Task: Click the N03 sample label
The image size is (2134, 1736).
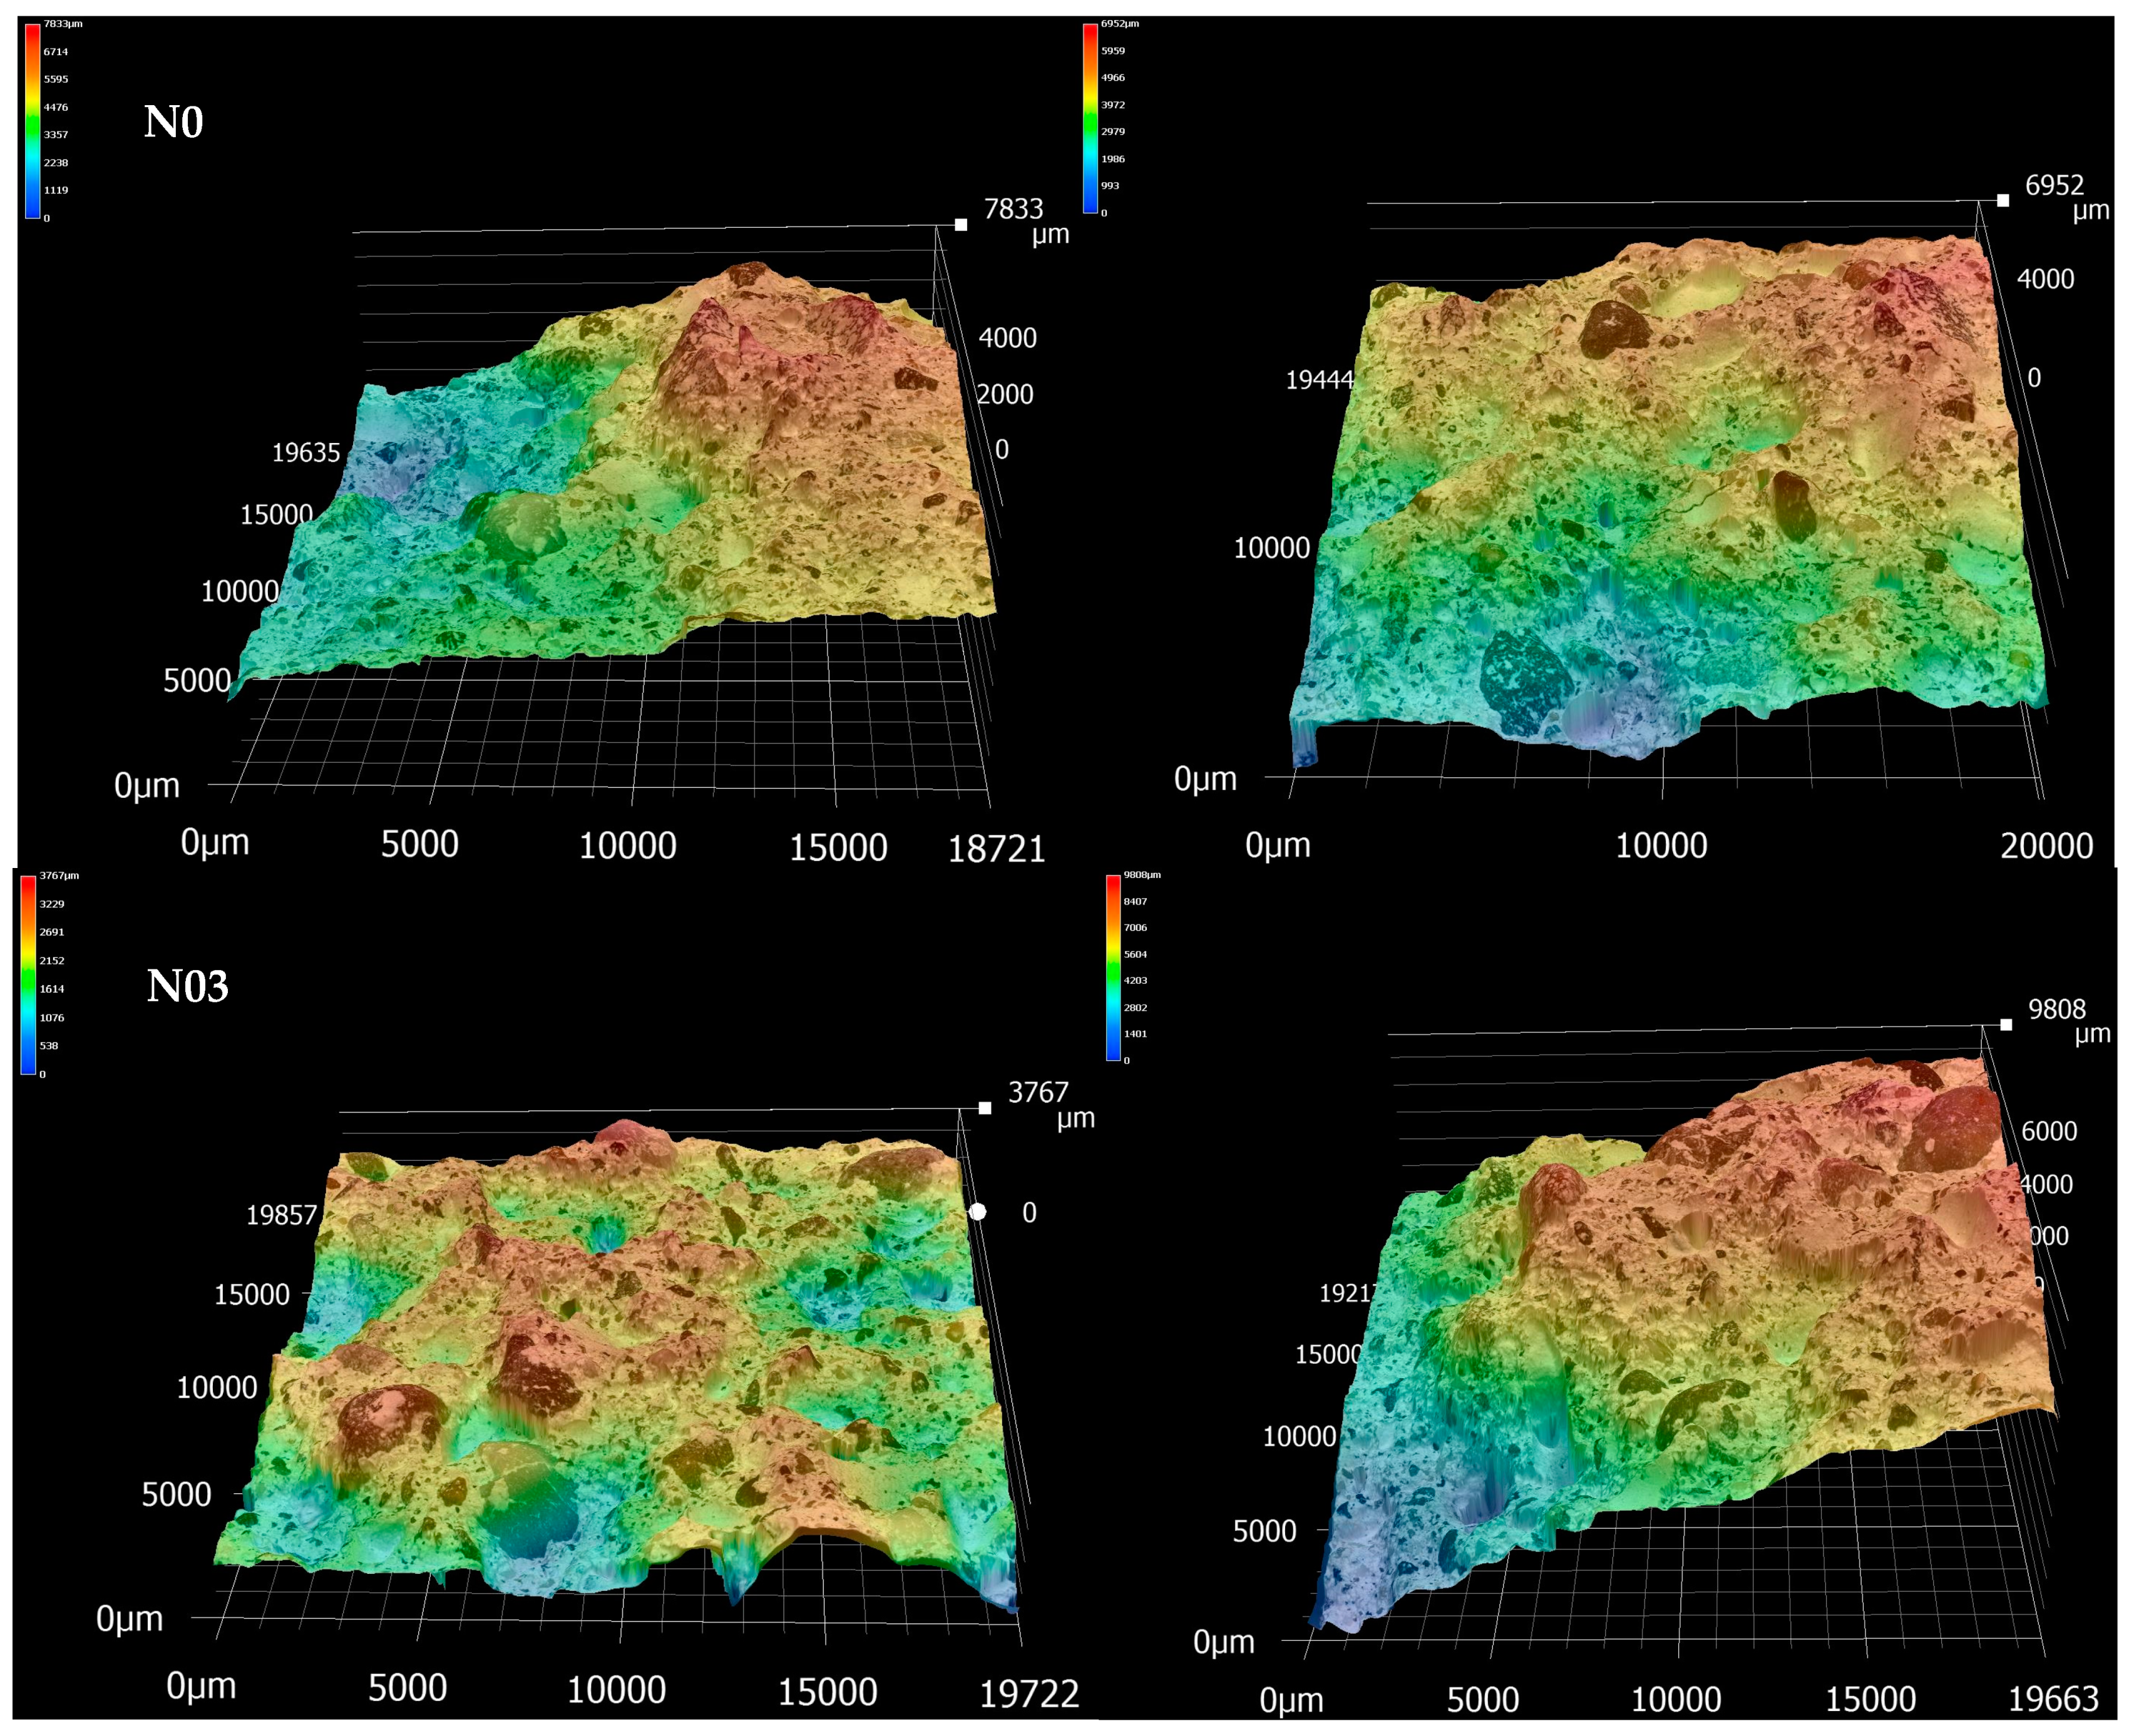Action: click(x=187, y=986)
